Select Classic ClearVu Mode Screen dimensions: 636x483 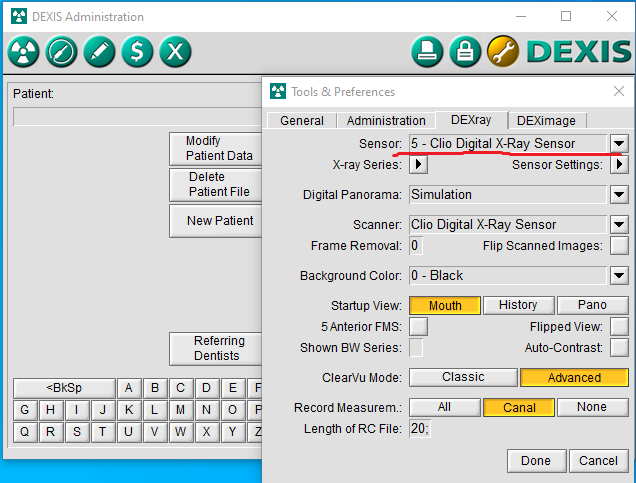(463, 377)
